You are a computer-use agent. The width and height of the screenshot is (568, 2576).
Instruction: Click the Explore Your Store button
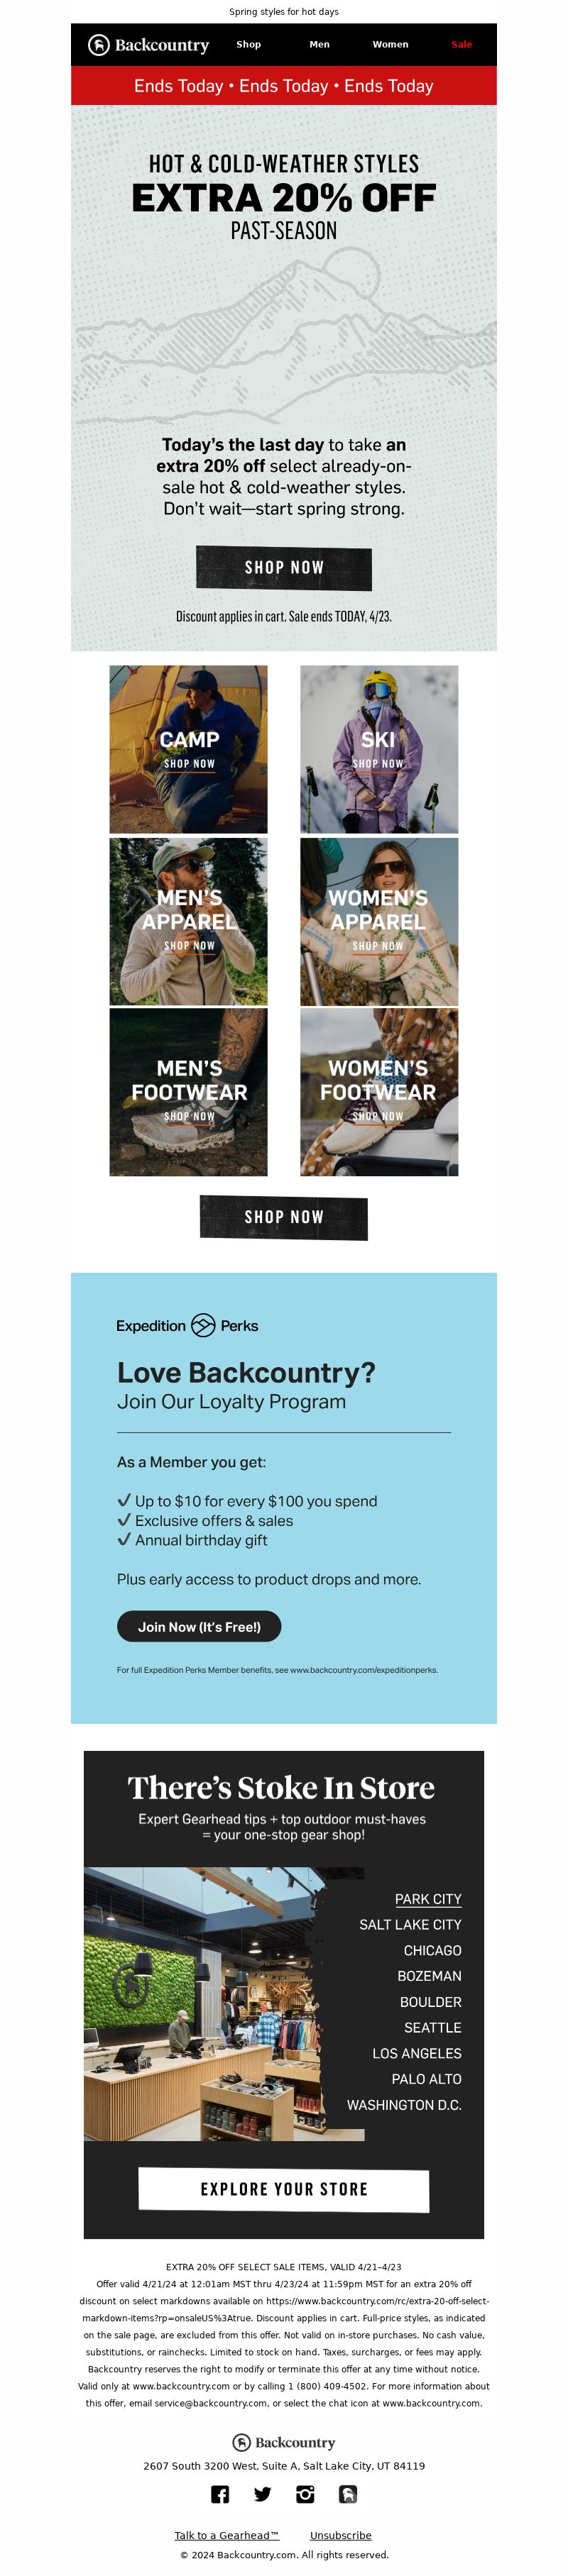point(284,2189)
